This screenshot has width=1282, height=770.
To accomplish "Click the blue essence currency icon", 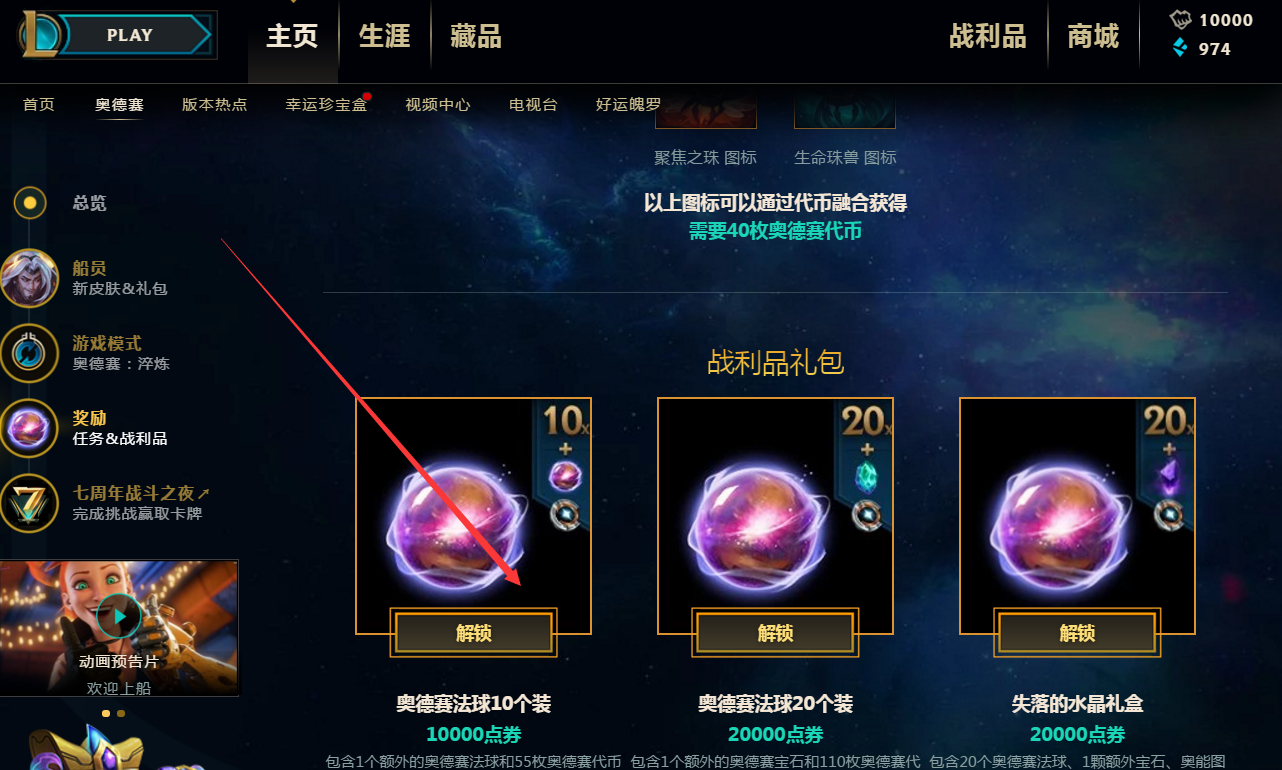I will coord(1182,48).
